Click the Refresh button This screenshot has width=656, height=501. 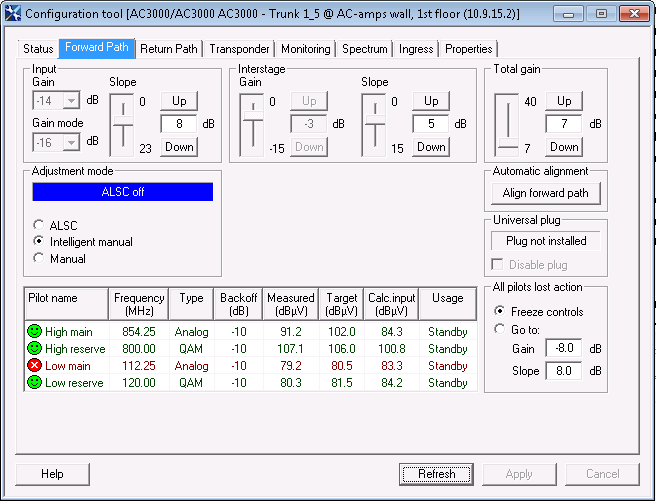(436, 474)
